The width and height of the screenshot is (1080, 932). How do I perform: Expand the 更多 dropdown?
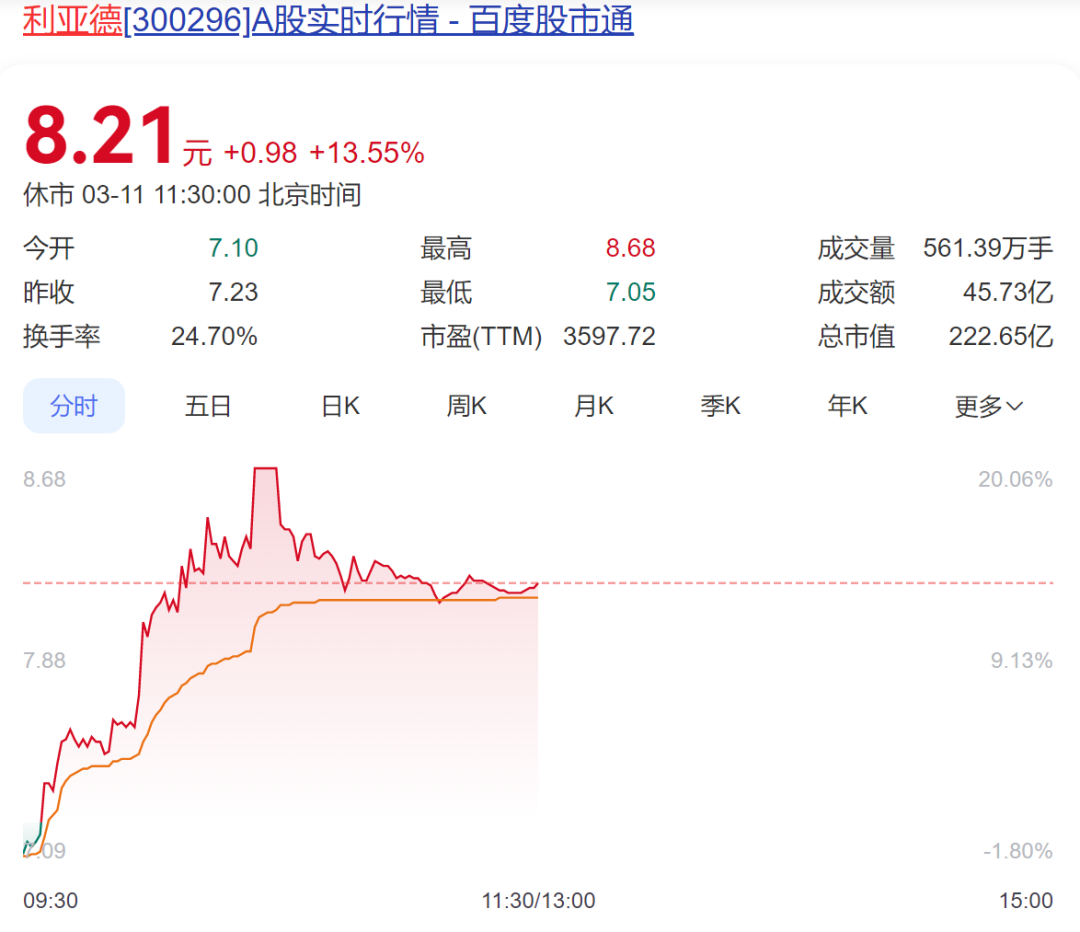click(x=988, y=406)
